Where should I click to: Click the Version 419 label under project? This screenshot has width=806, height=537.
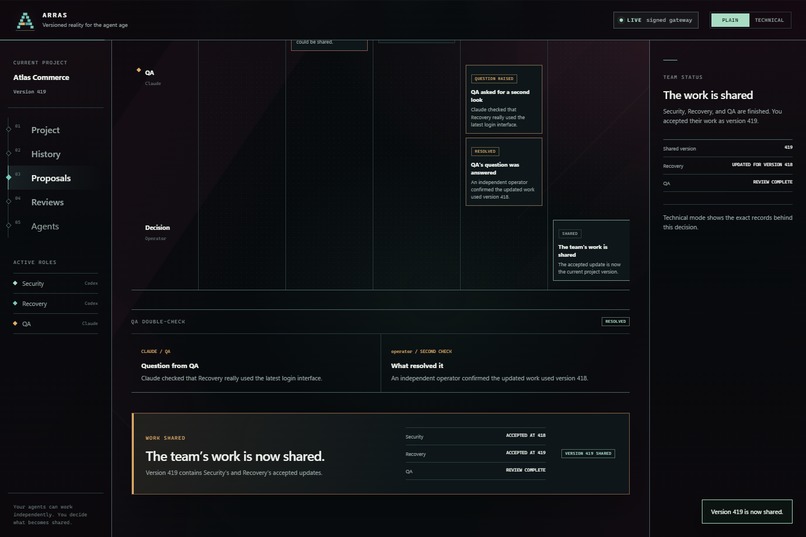coord(29,92)
